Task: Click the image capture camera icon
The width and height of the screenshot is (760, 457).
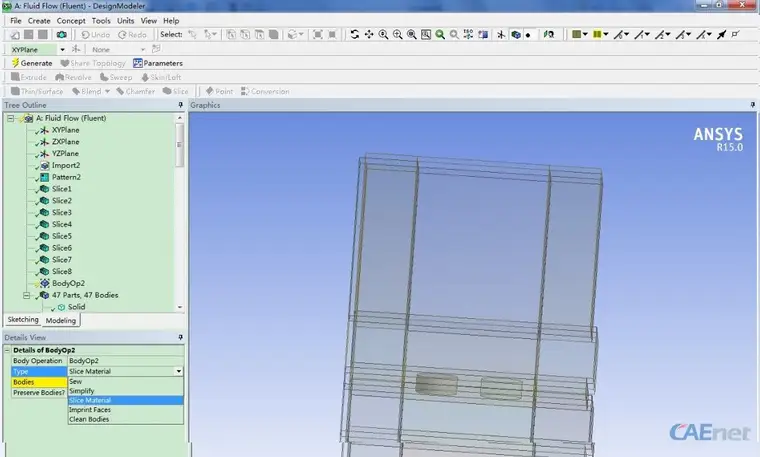Action: pyautogui.click(x=62, y=35)
